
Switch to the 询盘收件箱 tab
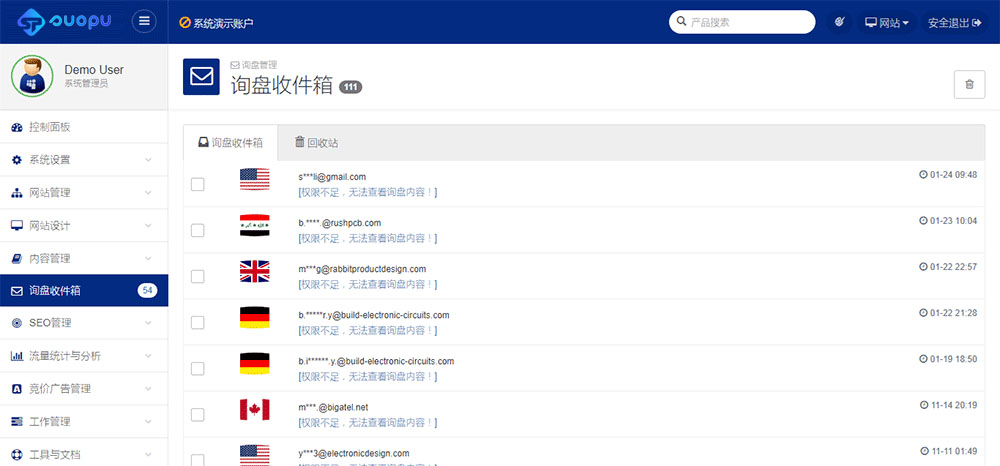(230, 143)
